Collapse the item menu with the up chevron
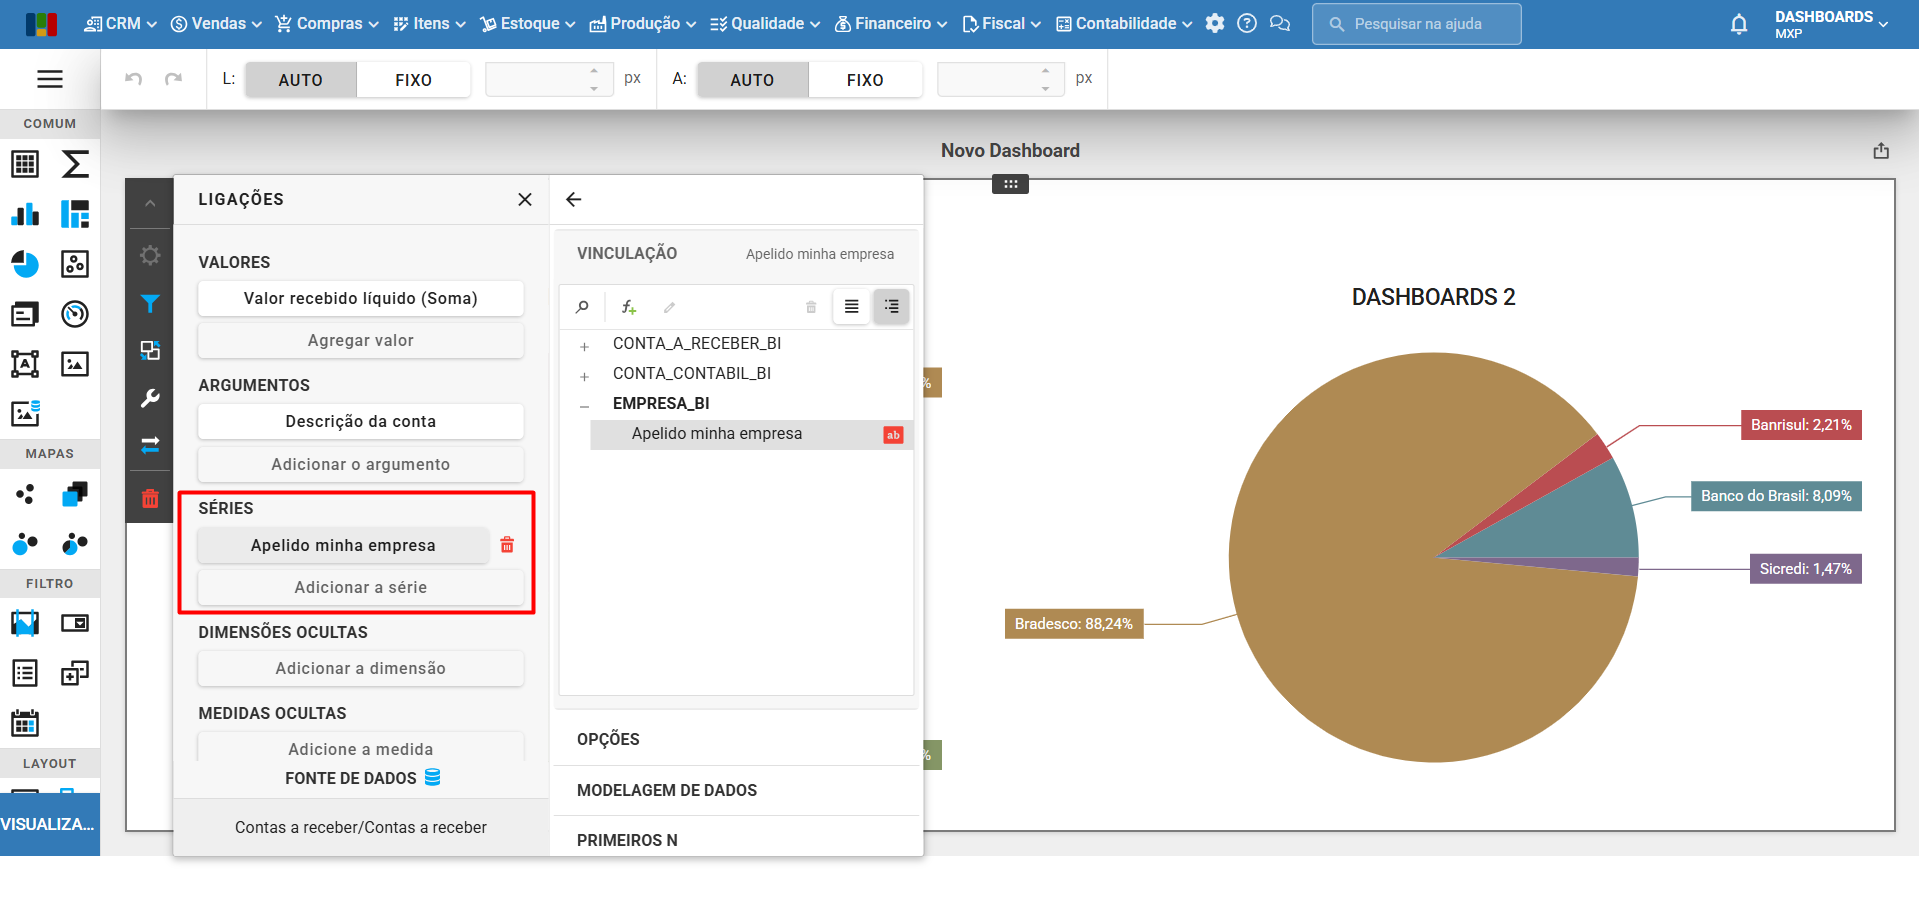 click(150, 204)
